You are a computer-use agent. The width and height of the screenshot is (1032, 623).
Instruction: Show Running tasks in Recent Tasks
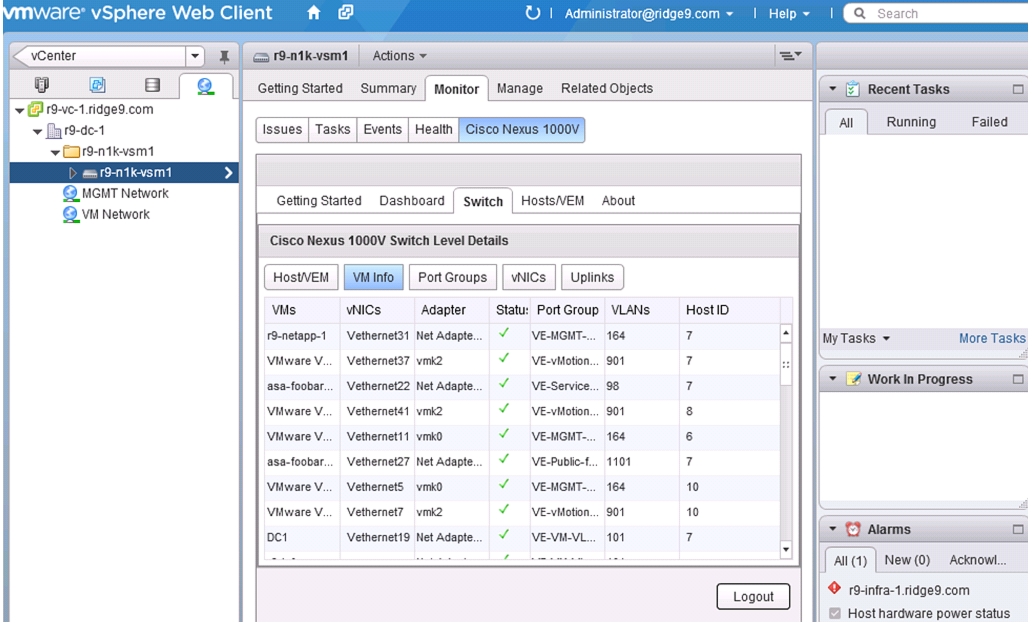click(911, 122)
